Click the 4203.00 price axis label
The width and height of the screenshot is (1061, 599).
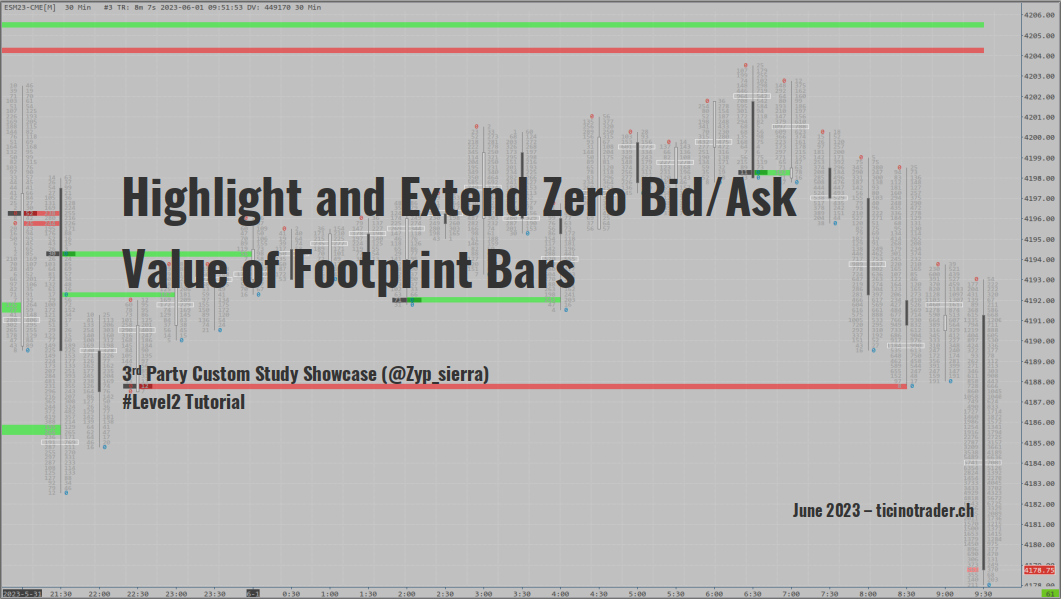1039,76
